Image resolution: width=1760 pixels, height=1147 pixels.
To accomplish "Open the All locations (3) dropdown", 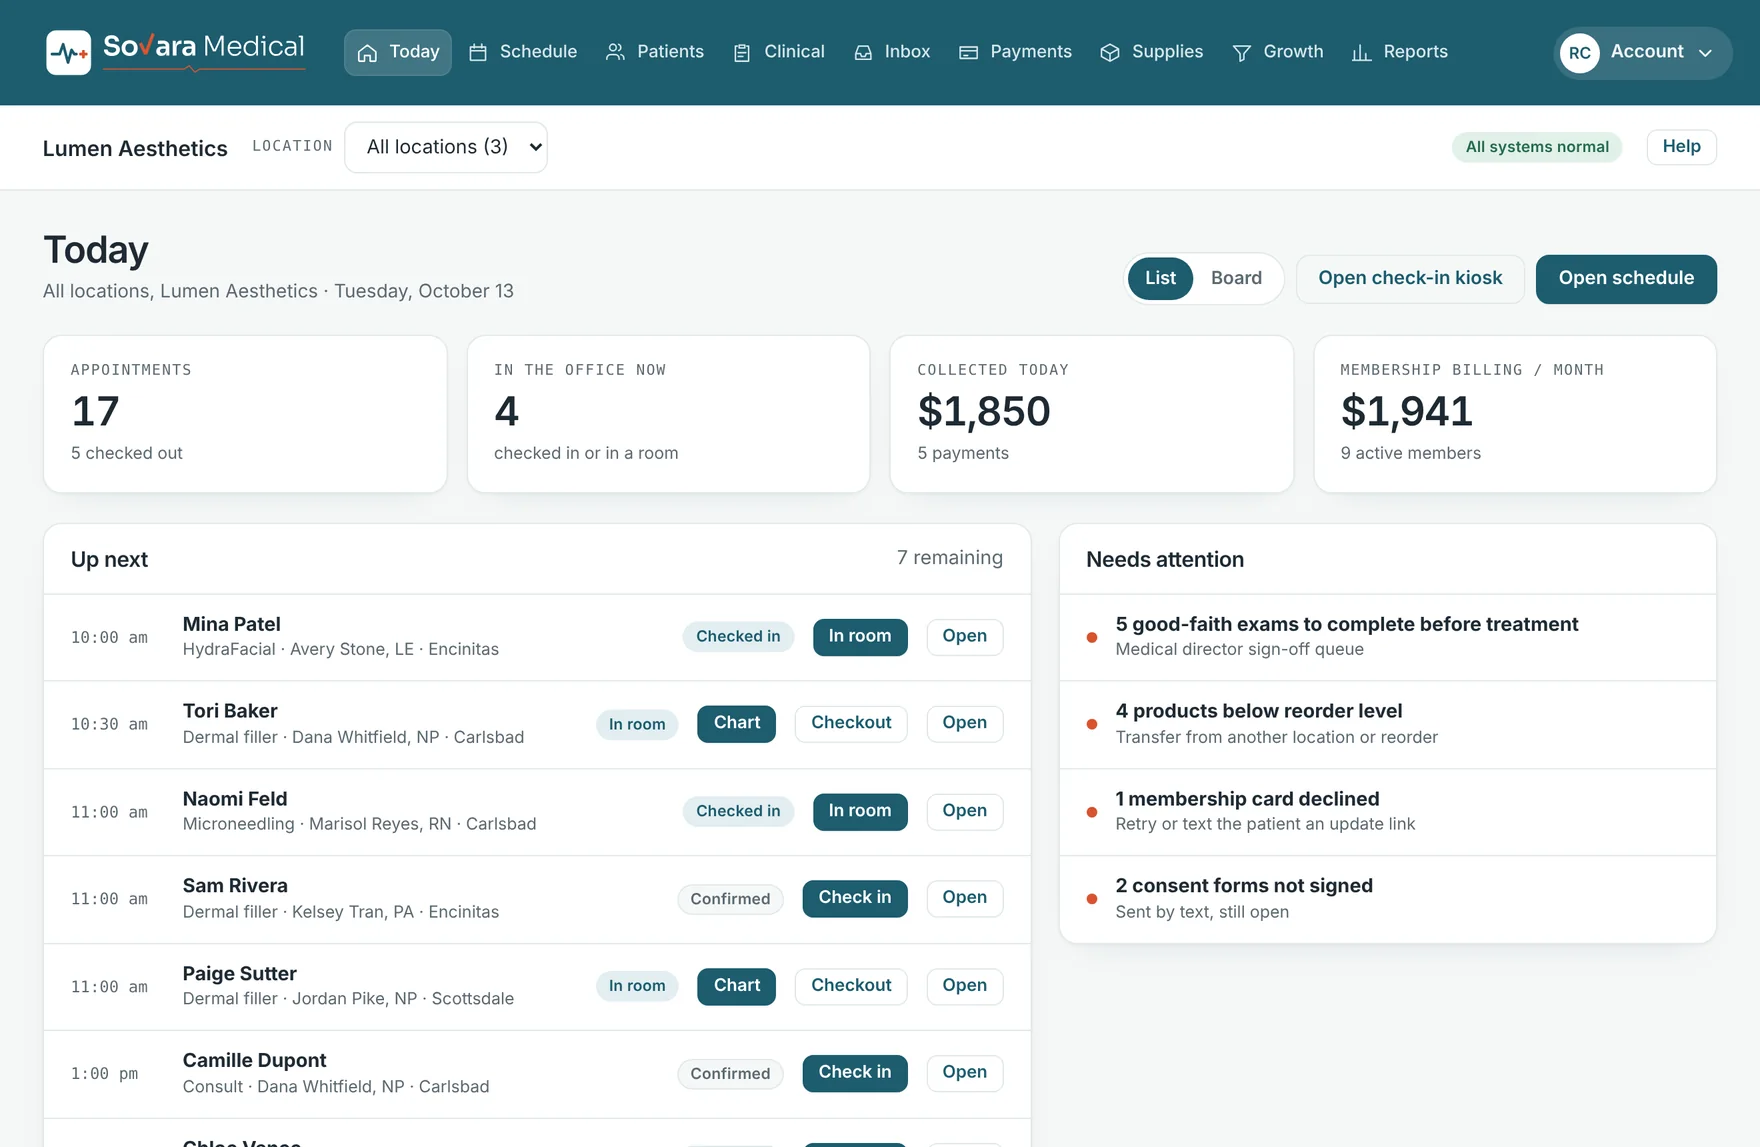I will [x=446, y=147].
